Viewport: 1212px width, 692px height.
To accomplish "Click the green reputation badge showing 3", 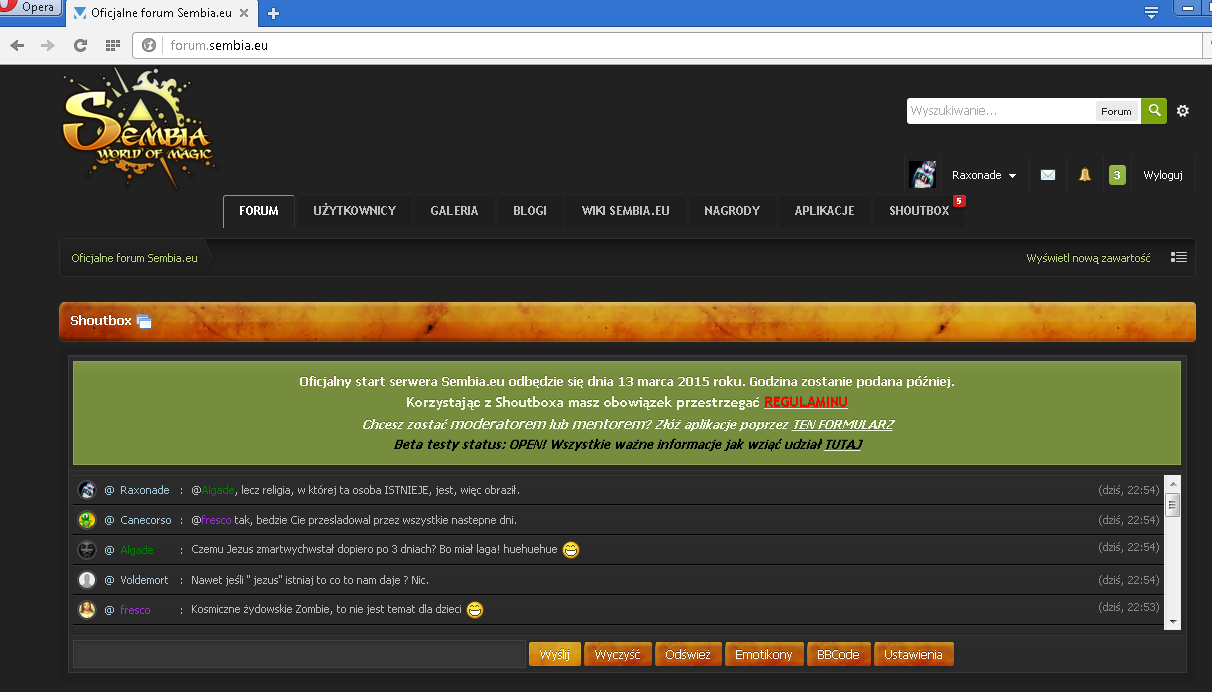I will [x=1117, y=175].
